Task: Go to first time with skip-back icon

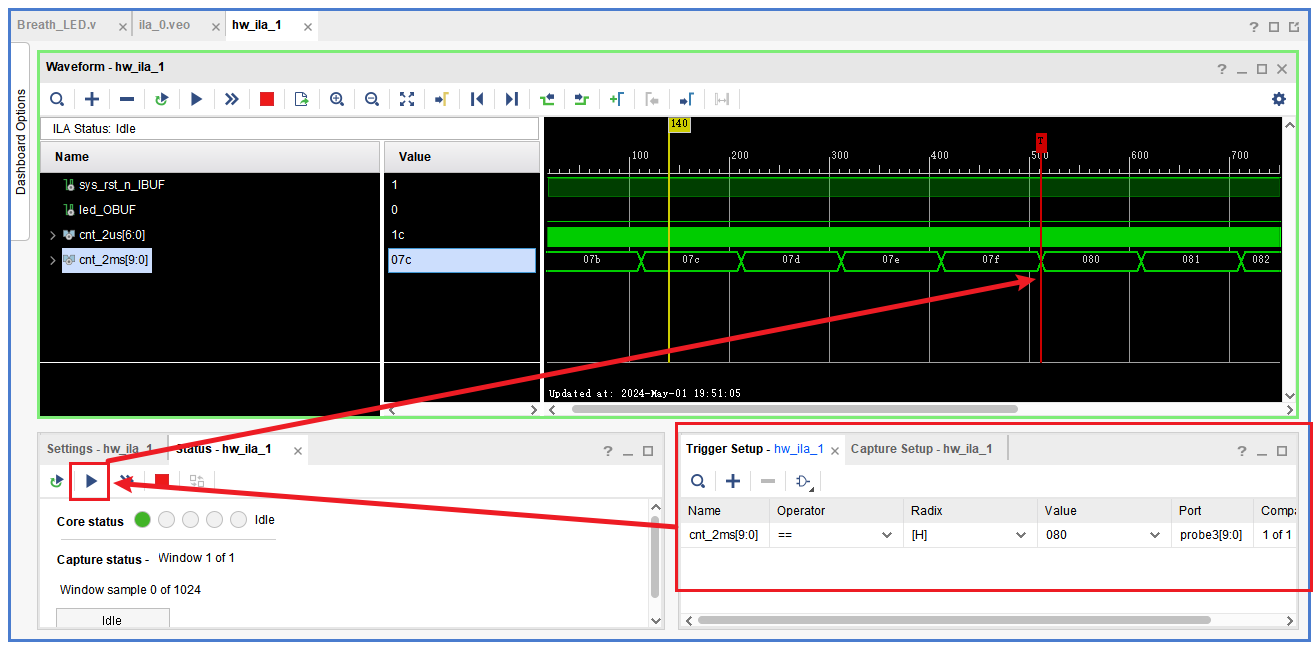Action: point(477,99)
